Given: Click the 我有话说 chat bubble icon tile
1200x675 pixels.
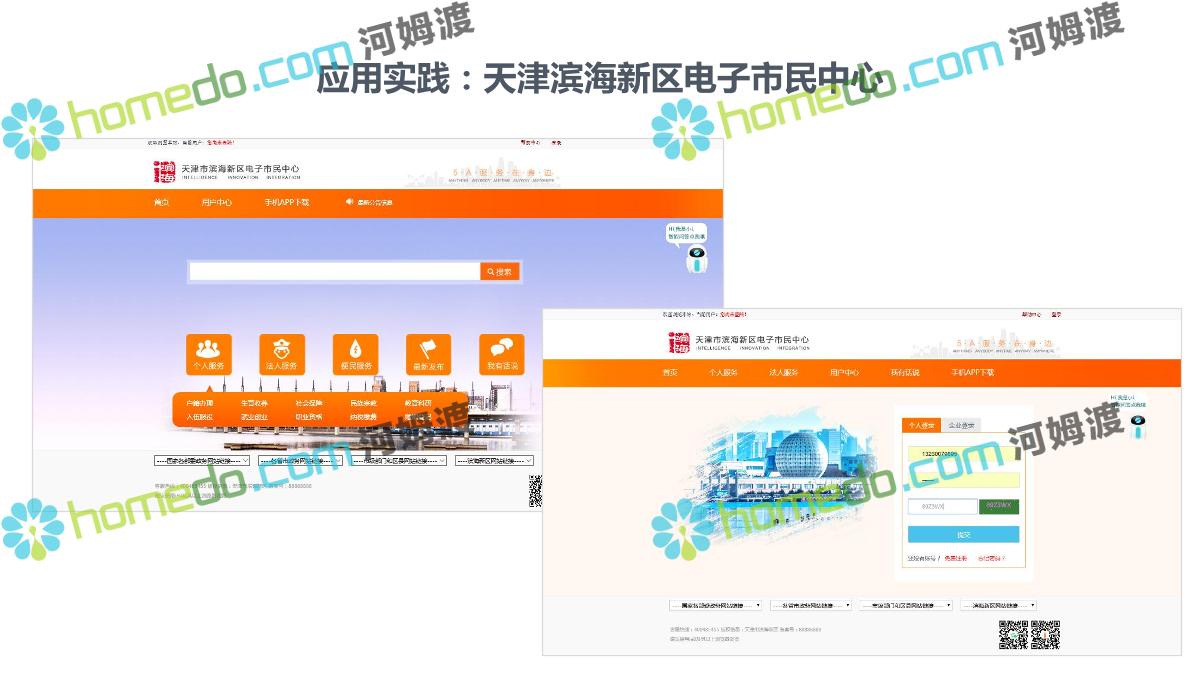Looking at the screenshot, I should click(502, 355).
